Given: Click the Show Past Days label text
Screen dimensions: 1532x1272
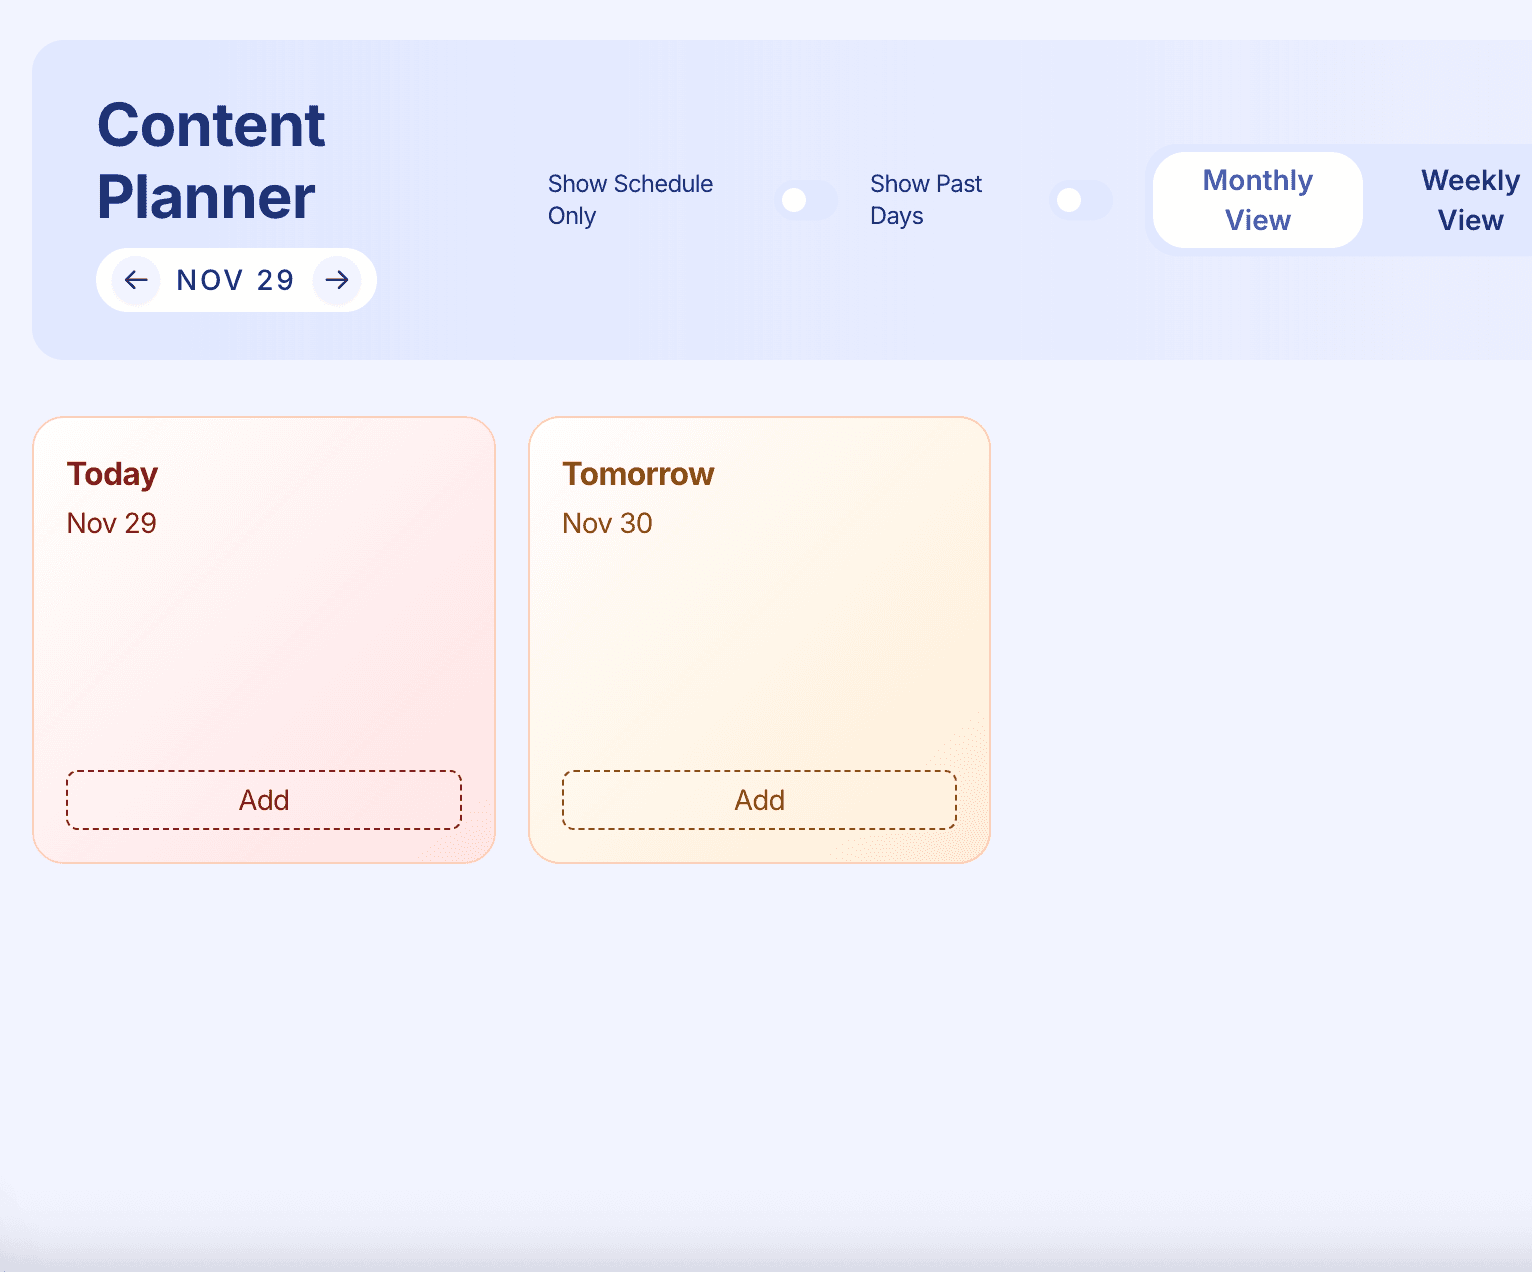Looking at the screenshot, I should coord(926,200).
